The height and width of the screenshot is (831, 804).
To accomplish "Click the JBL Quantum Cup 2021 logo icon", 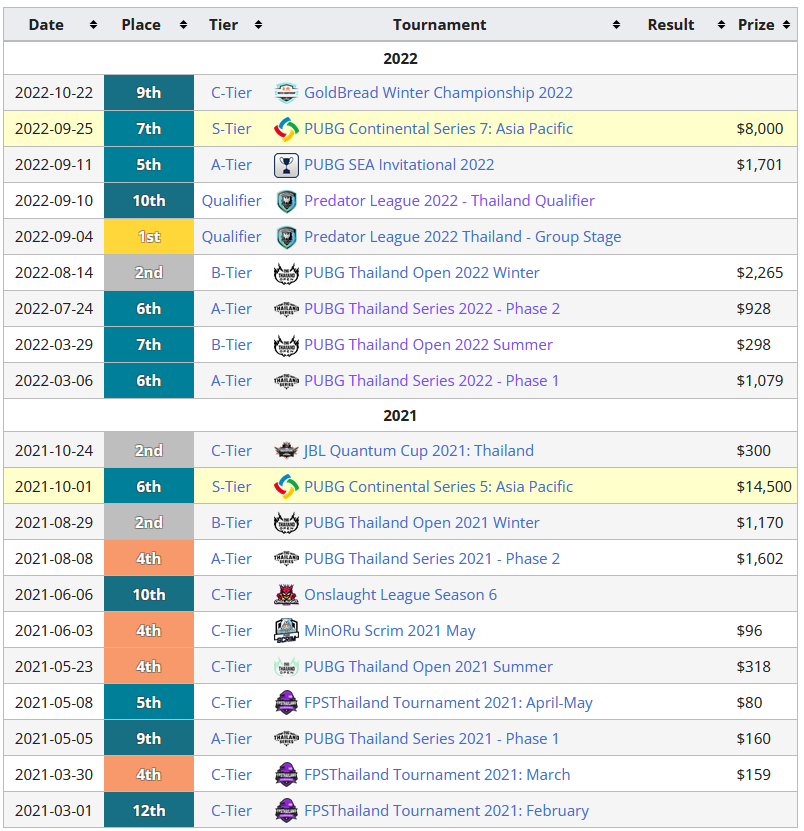I will coord(286,451).
